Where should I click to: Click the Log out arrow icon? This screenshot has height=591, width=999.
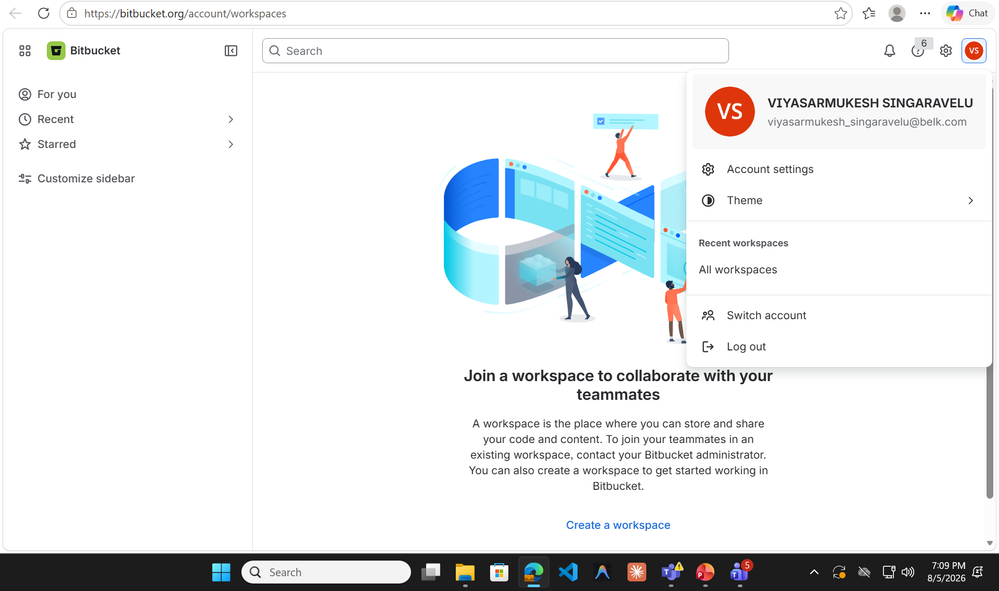coord(708,346)
